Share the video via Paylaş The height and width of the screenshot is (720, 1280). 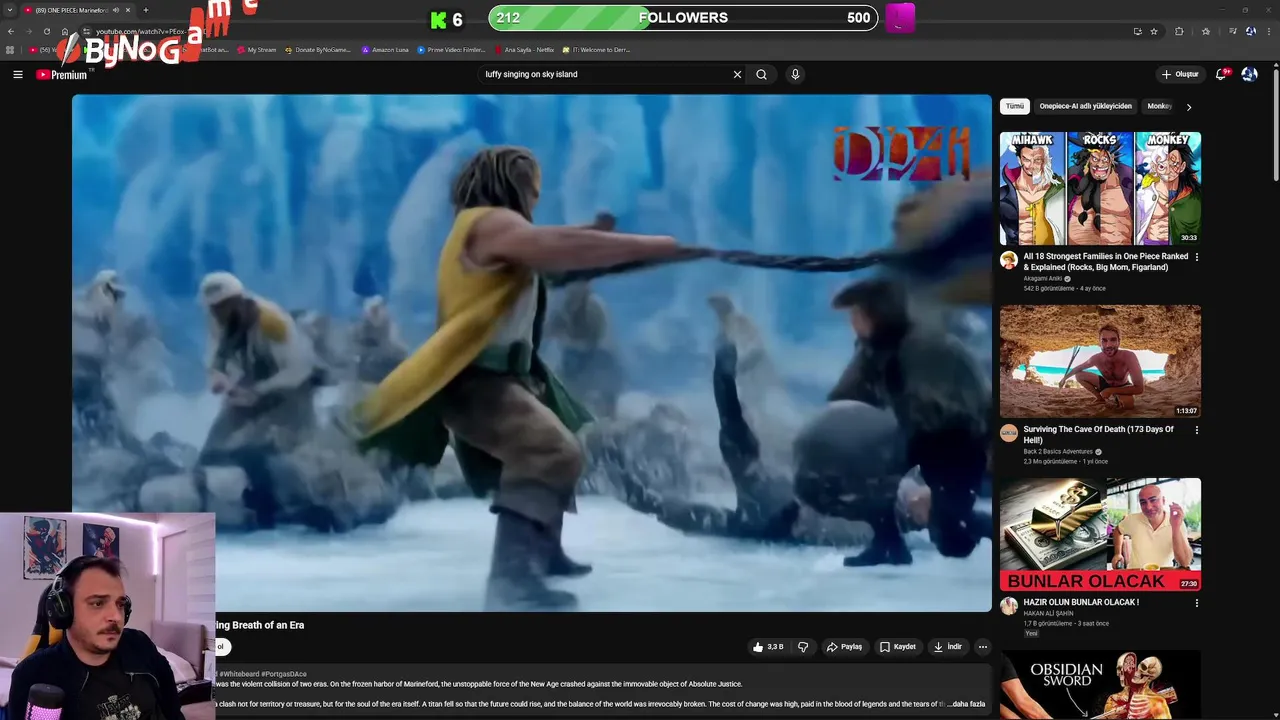[x=844, y=647]
